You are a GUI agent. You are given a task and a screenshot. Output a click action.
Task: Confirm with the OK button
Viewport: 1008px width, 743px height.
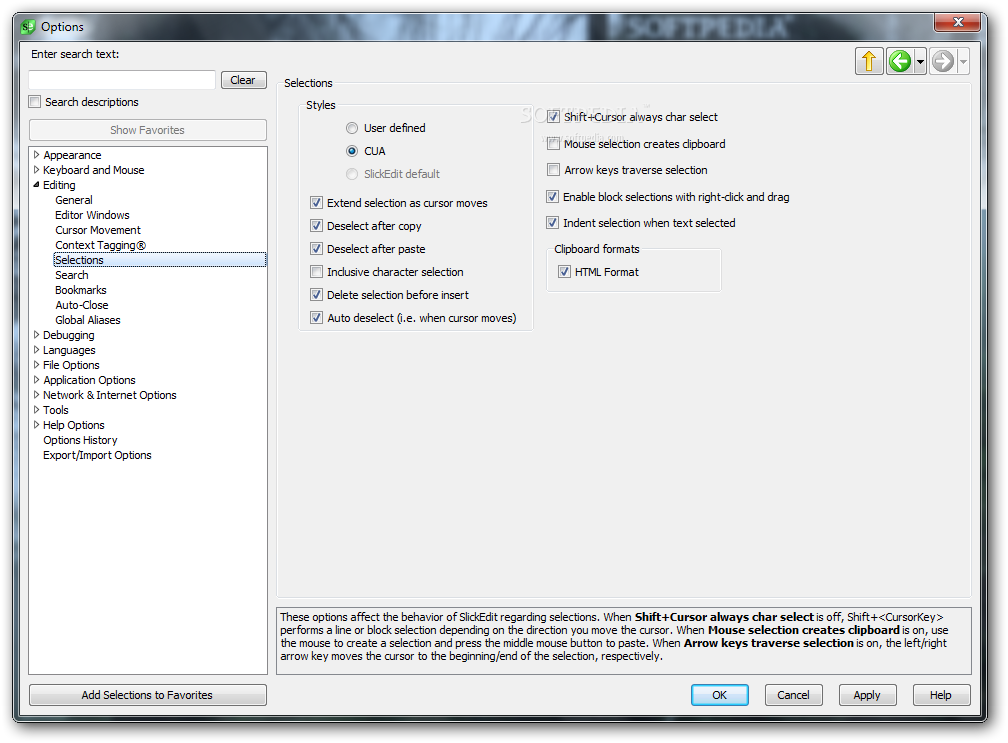719,695
